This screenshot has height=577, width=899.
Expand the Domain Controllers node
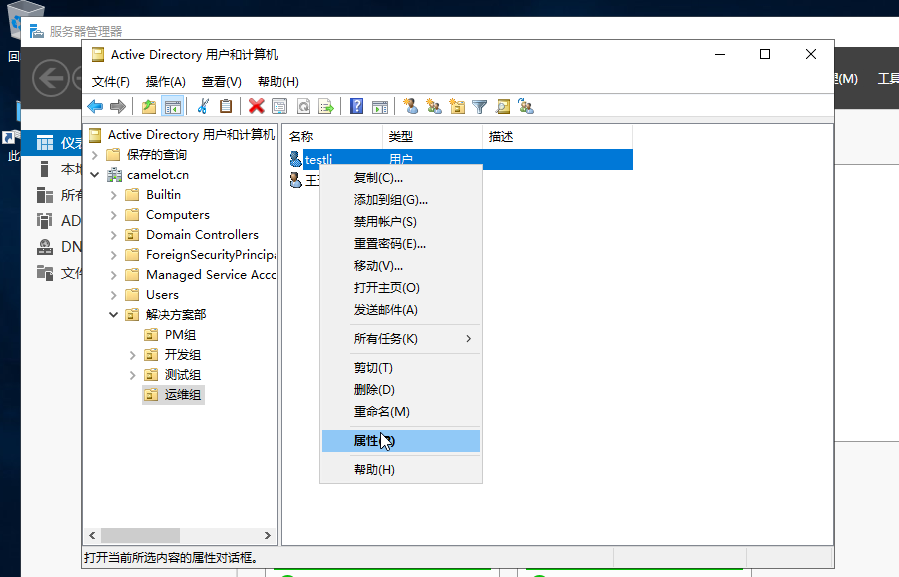pyautogui.click(x=114, y=235)
